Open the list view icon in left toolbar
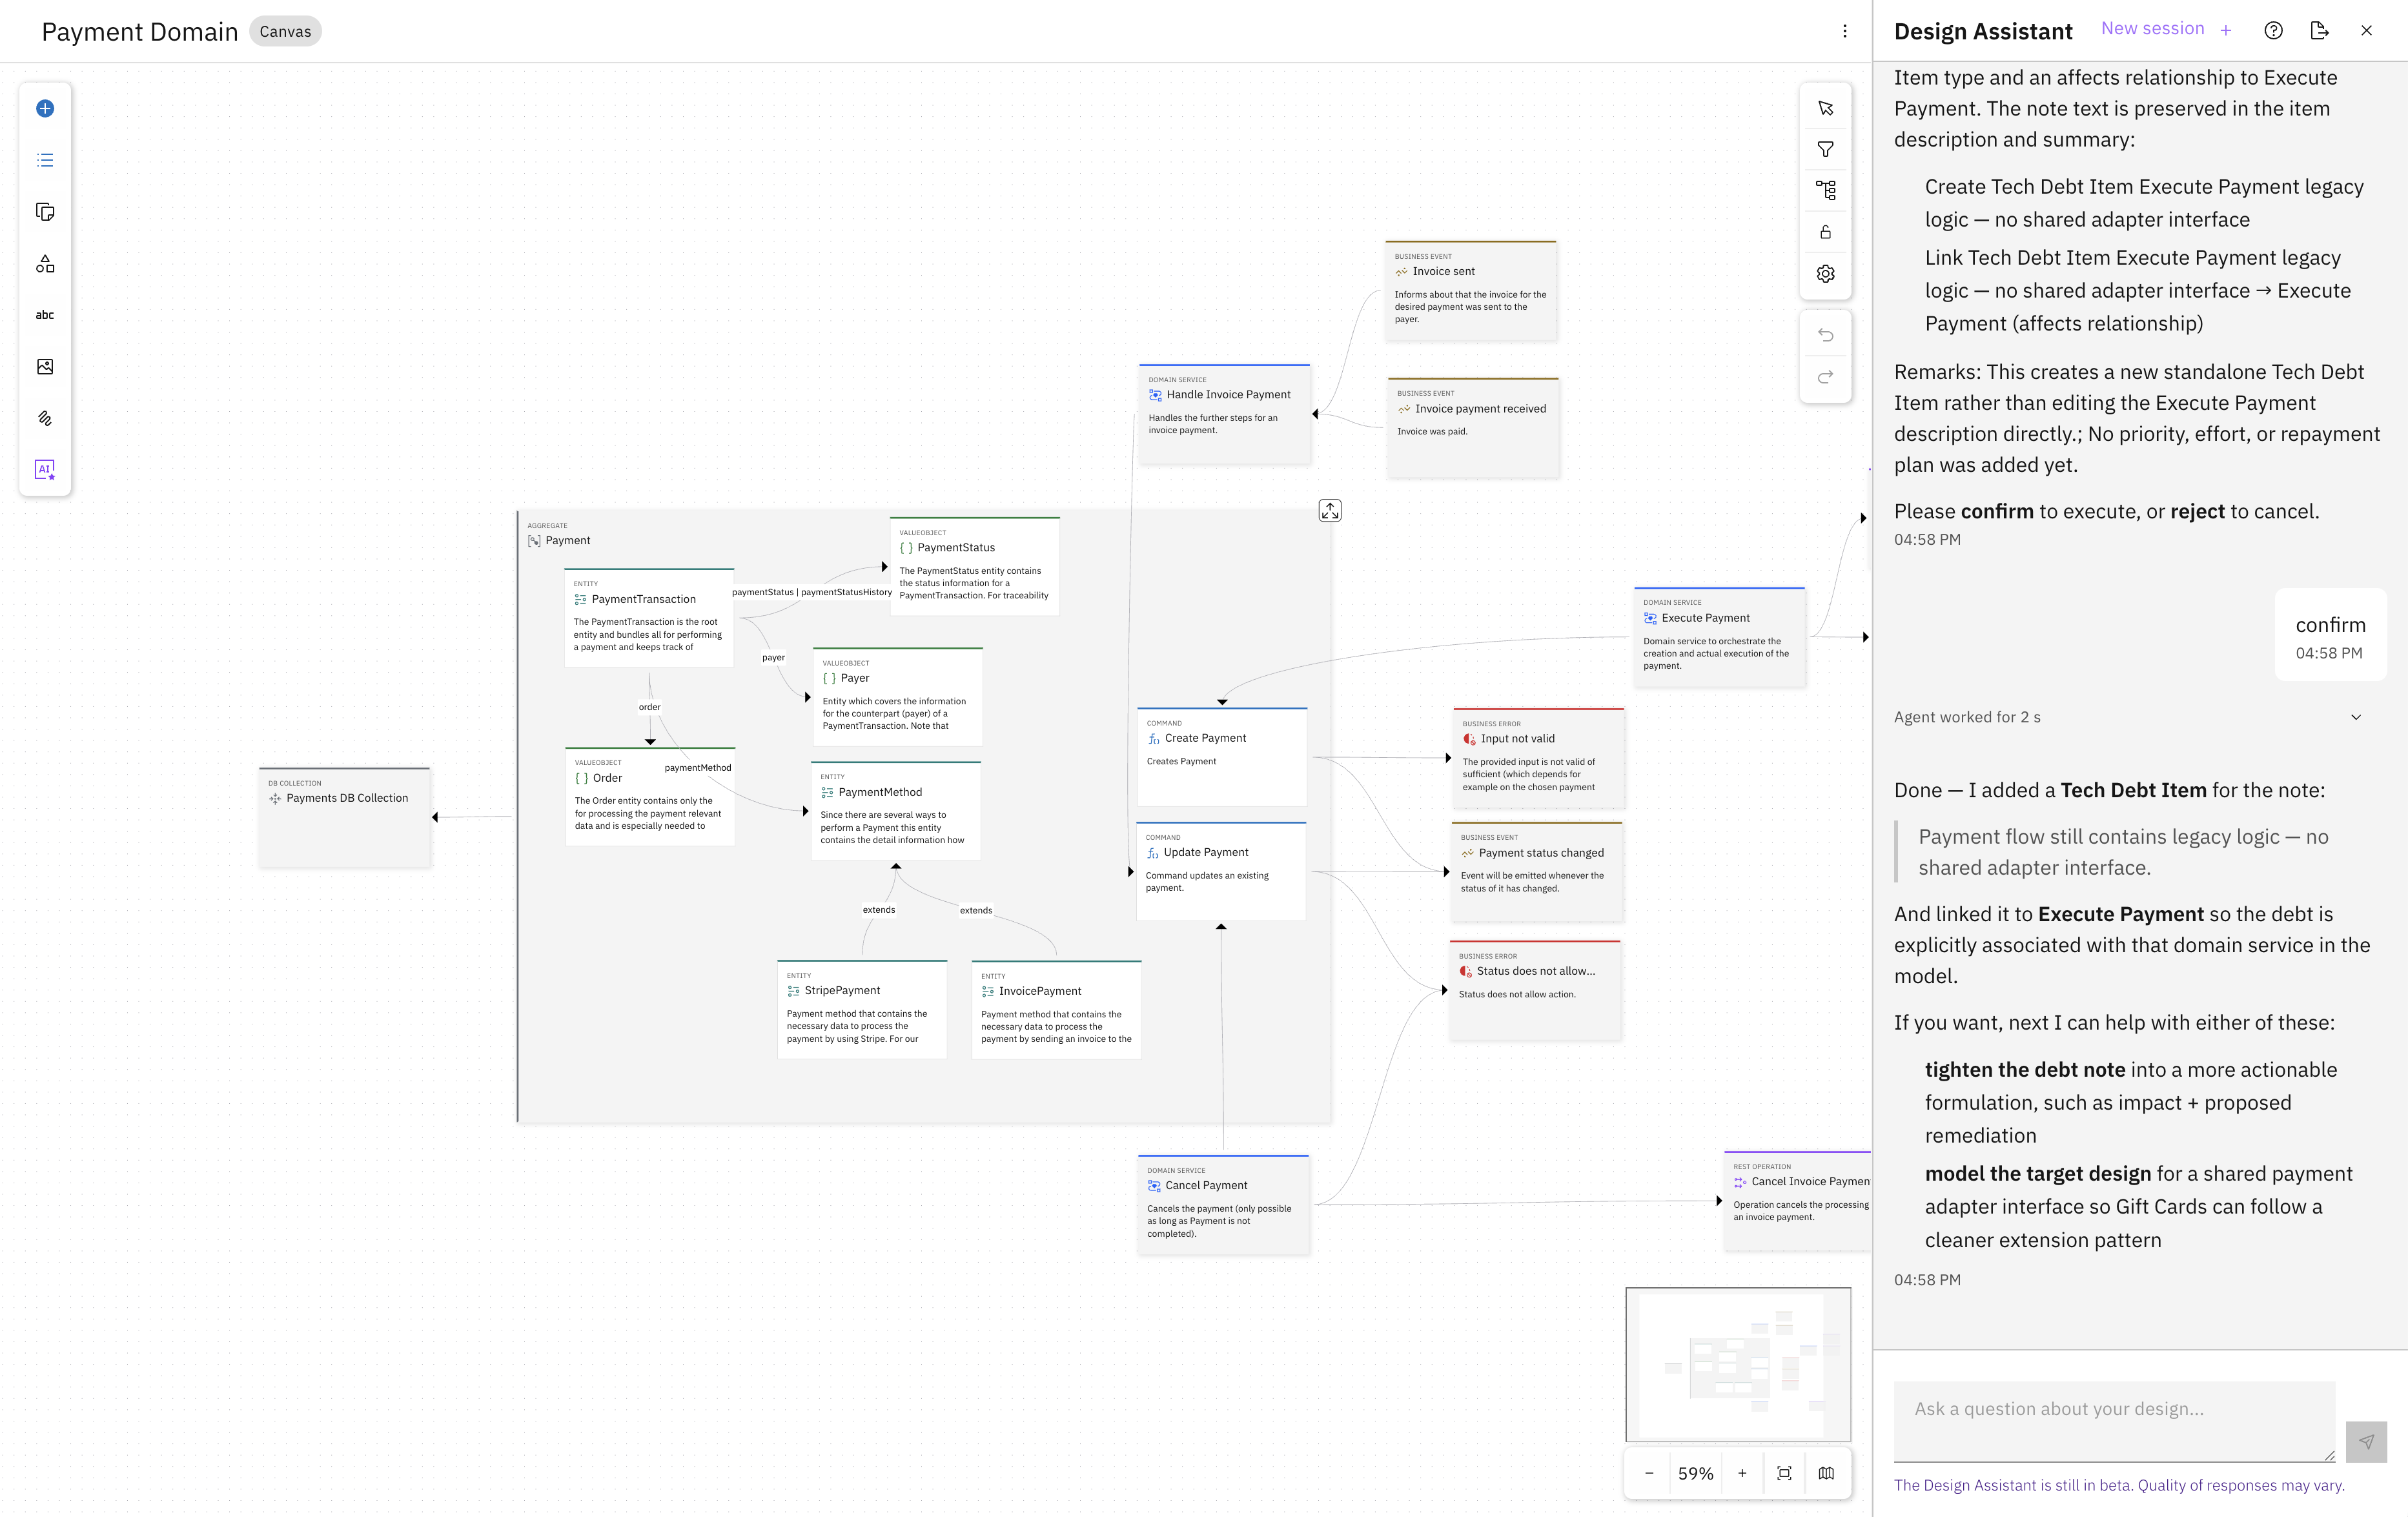 45,160
